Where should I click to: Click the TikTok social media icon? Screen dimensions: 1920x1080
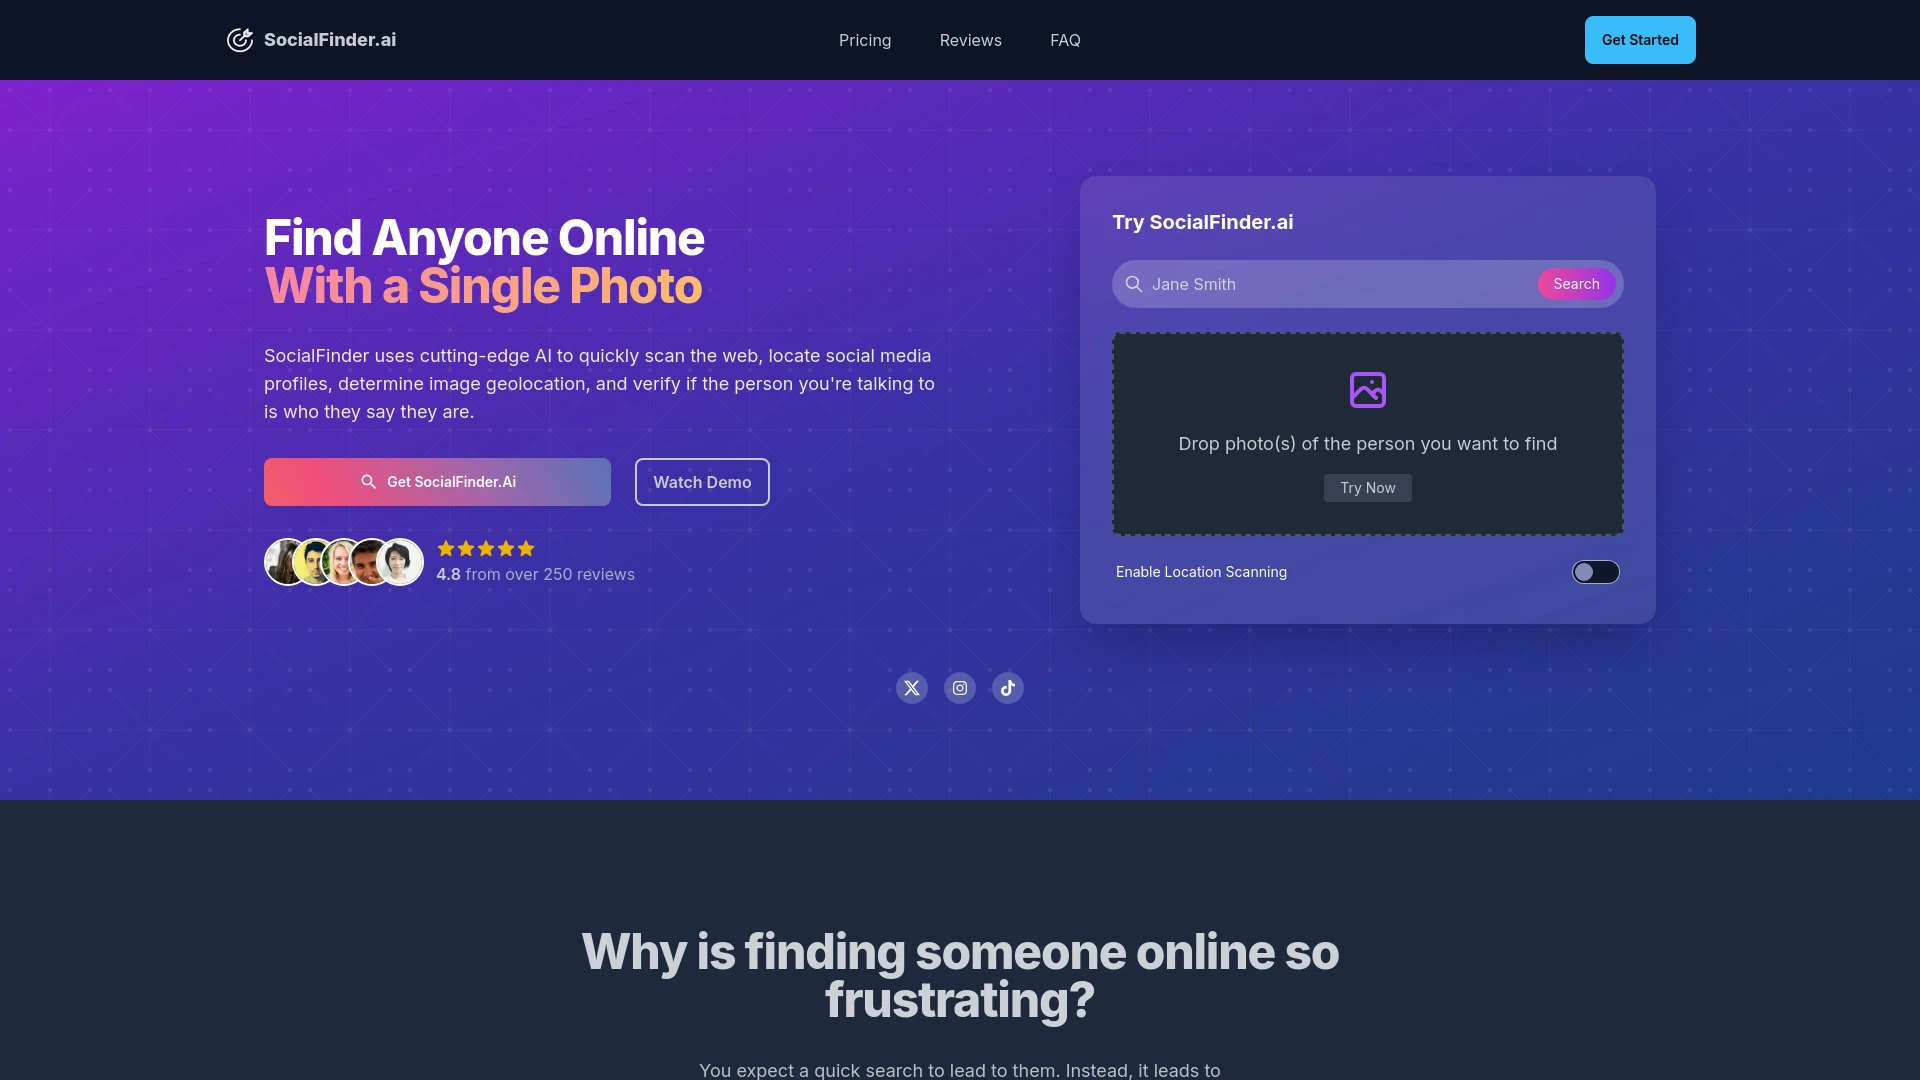click(x=1007, y=687)
